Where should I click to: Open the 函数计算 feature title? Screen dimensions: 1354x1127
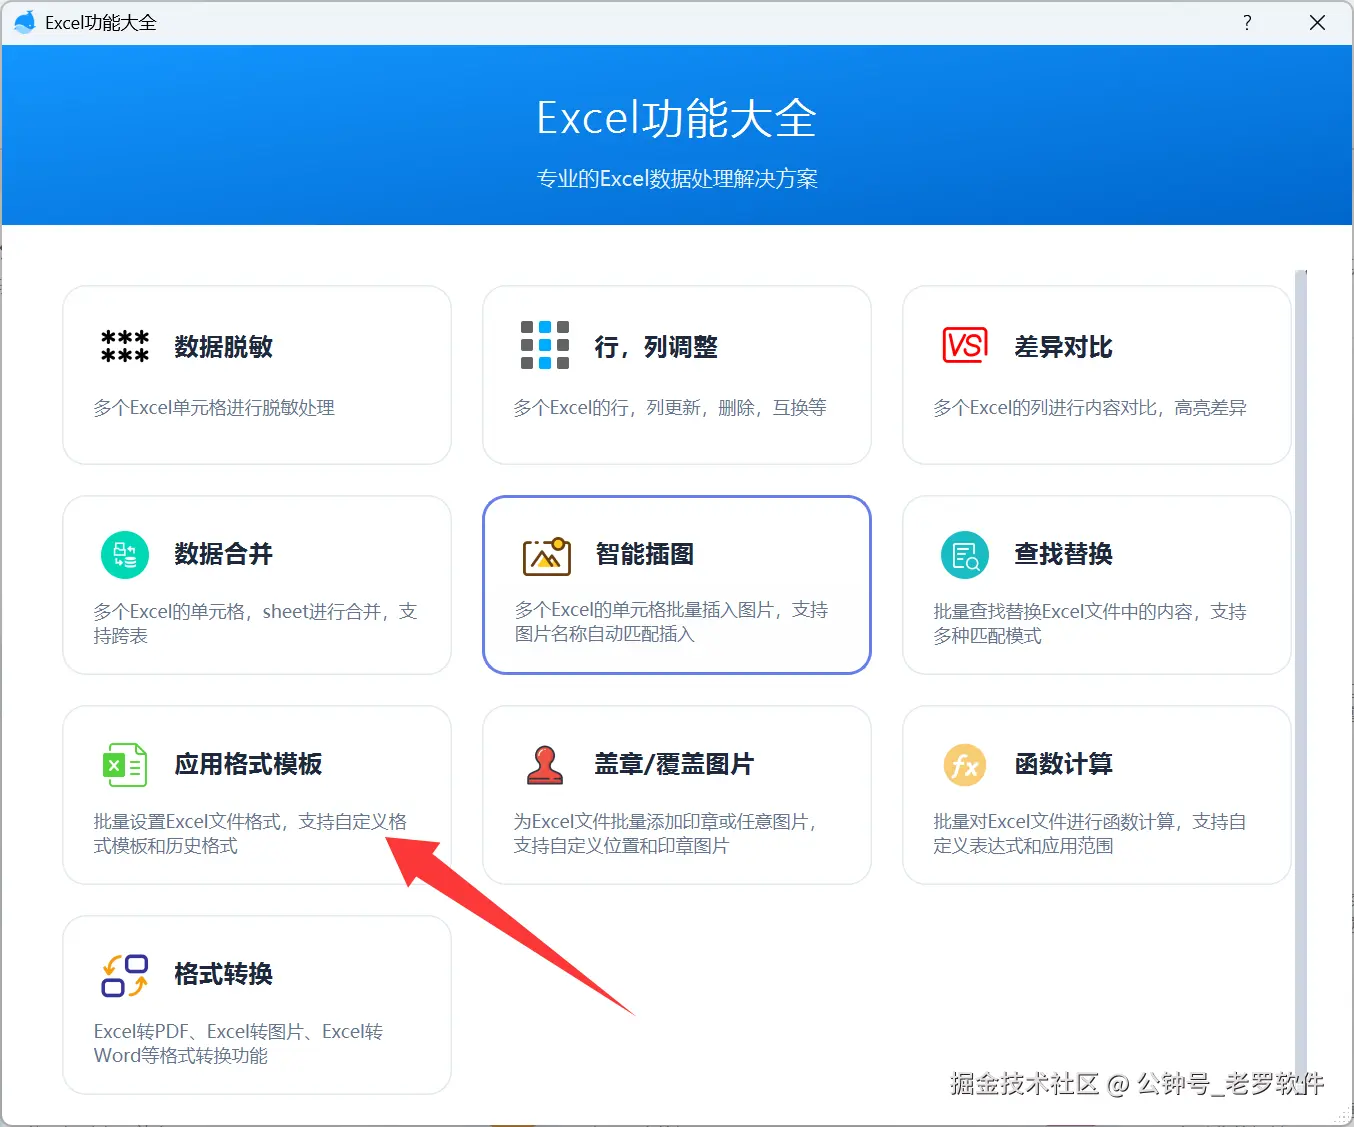(1063, 764)
